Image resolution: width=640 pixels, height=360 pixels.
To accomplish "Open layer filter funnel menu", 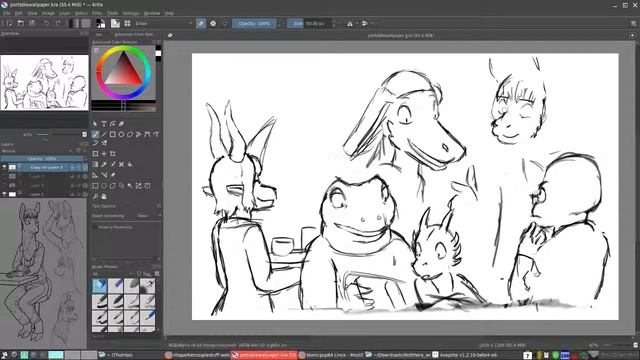I will pyautogui.click(x=80, y=151).
